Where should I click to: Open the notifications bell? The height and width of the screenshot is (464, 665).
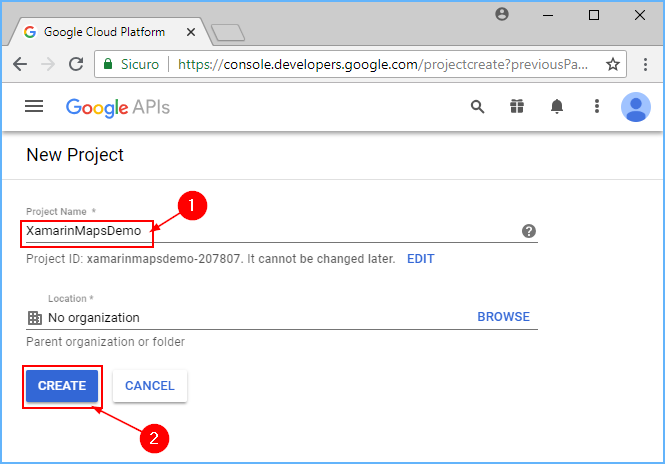557,106
